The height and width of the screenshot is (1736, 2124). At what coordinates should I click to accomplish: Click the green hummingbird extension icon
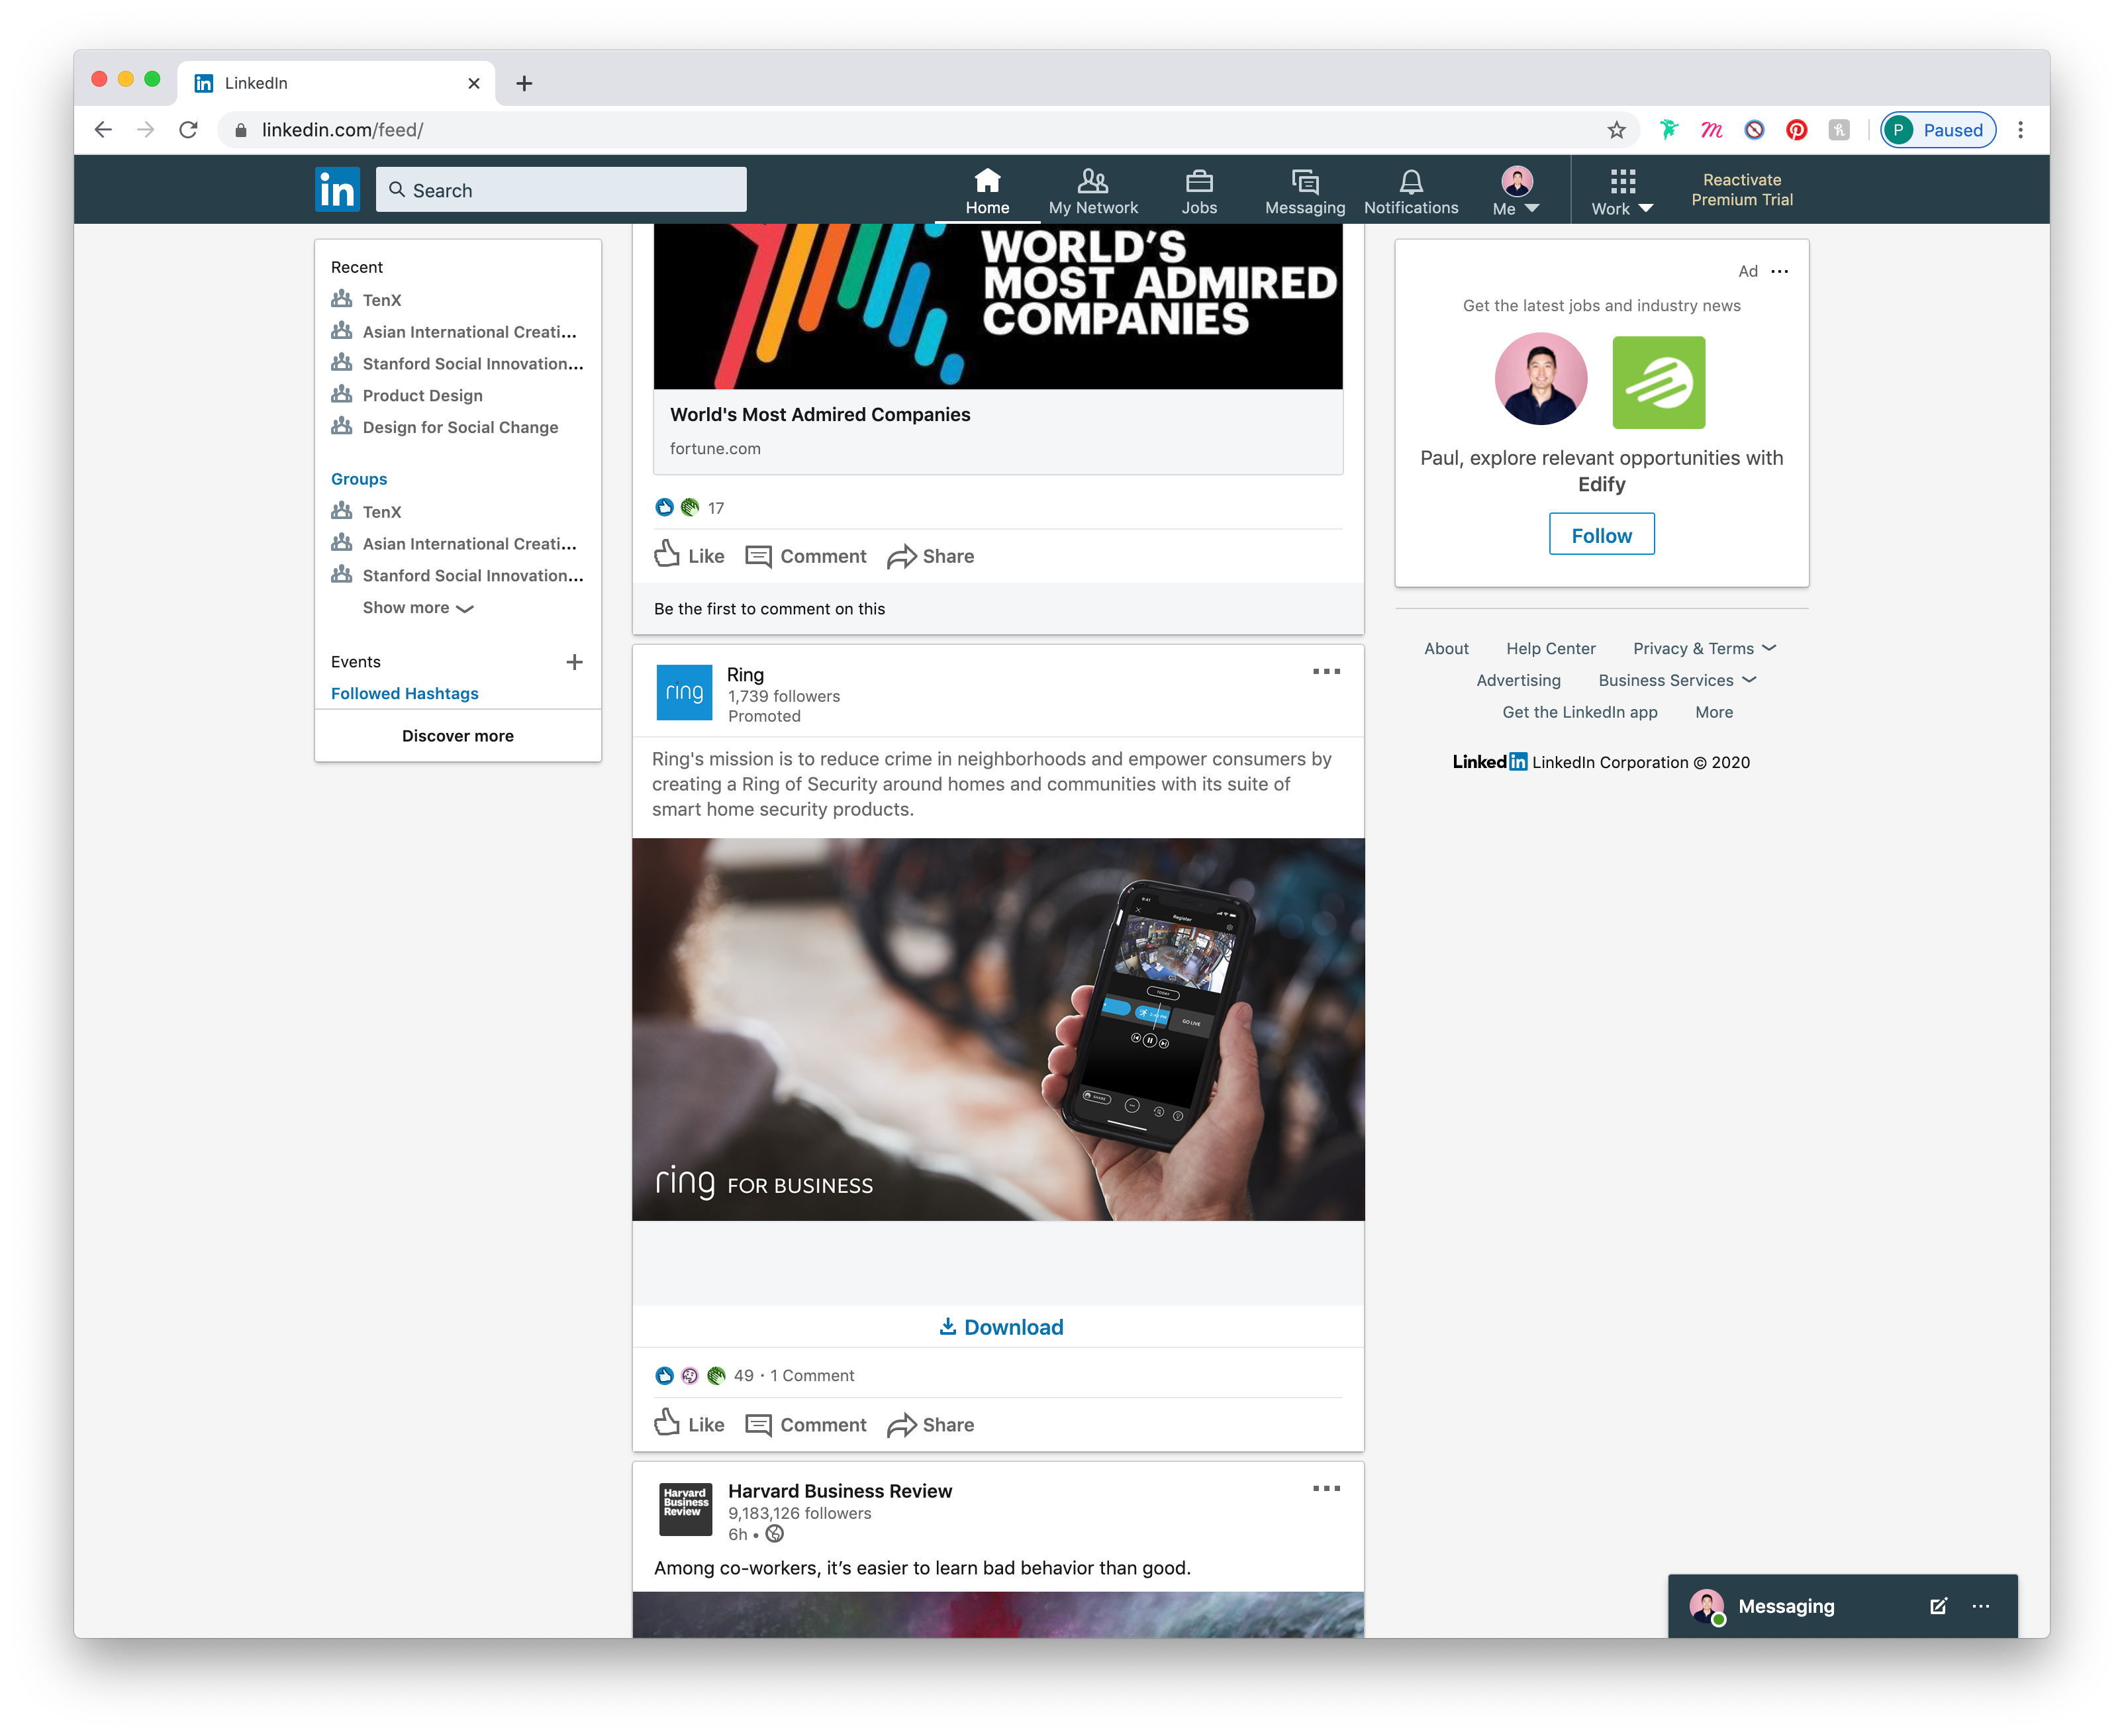click(1669, 130)
